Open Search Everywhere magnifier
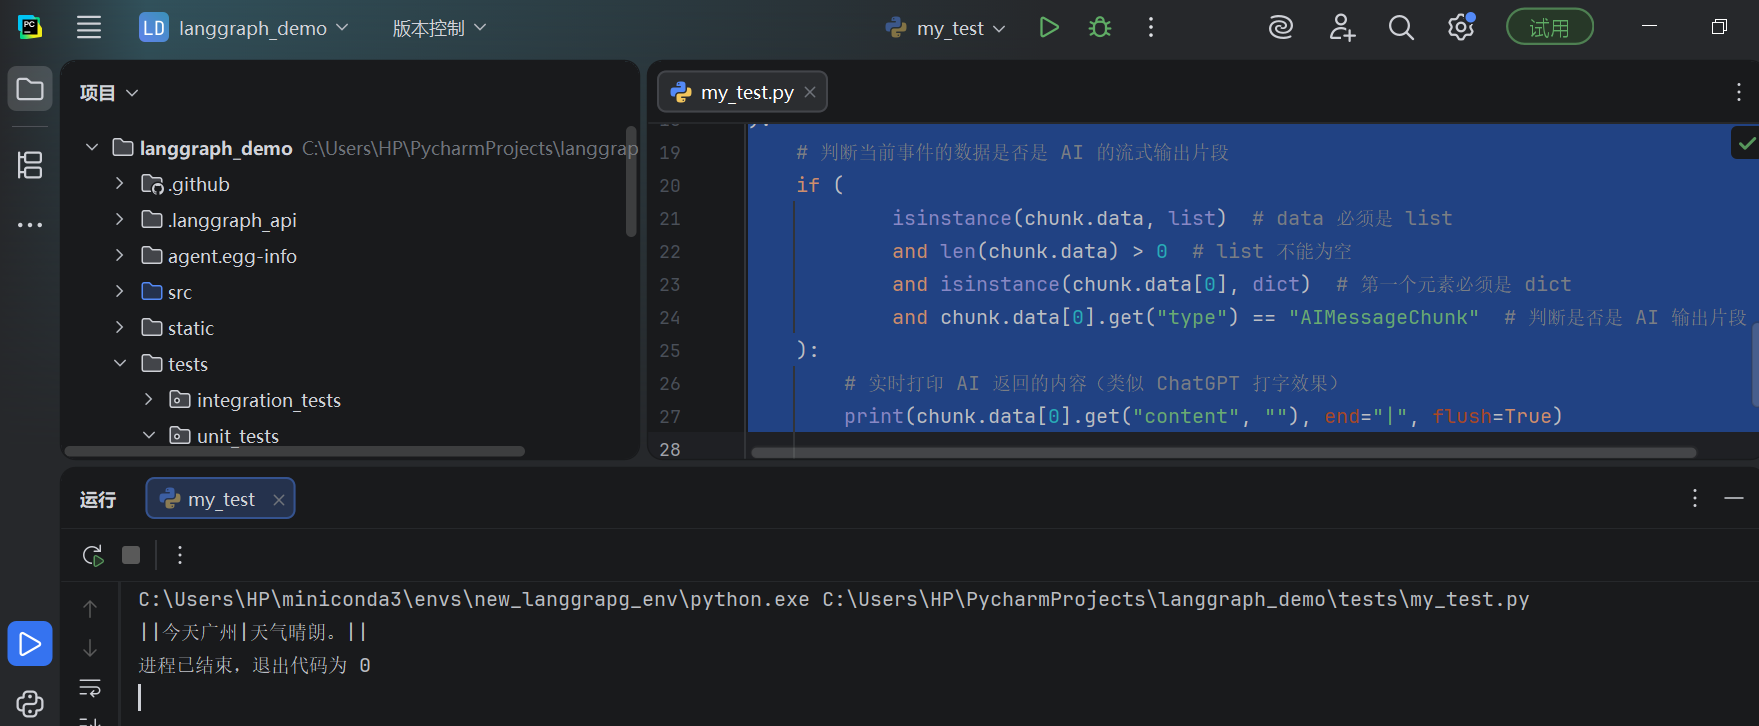The width and height of the screenshot is (1759, 726). point(1401,28)
